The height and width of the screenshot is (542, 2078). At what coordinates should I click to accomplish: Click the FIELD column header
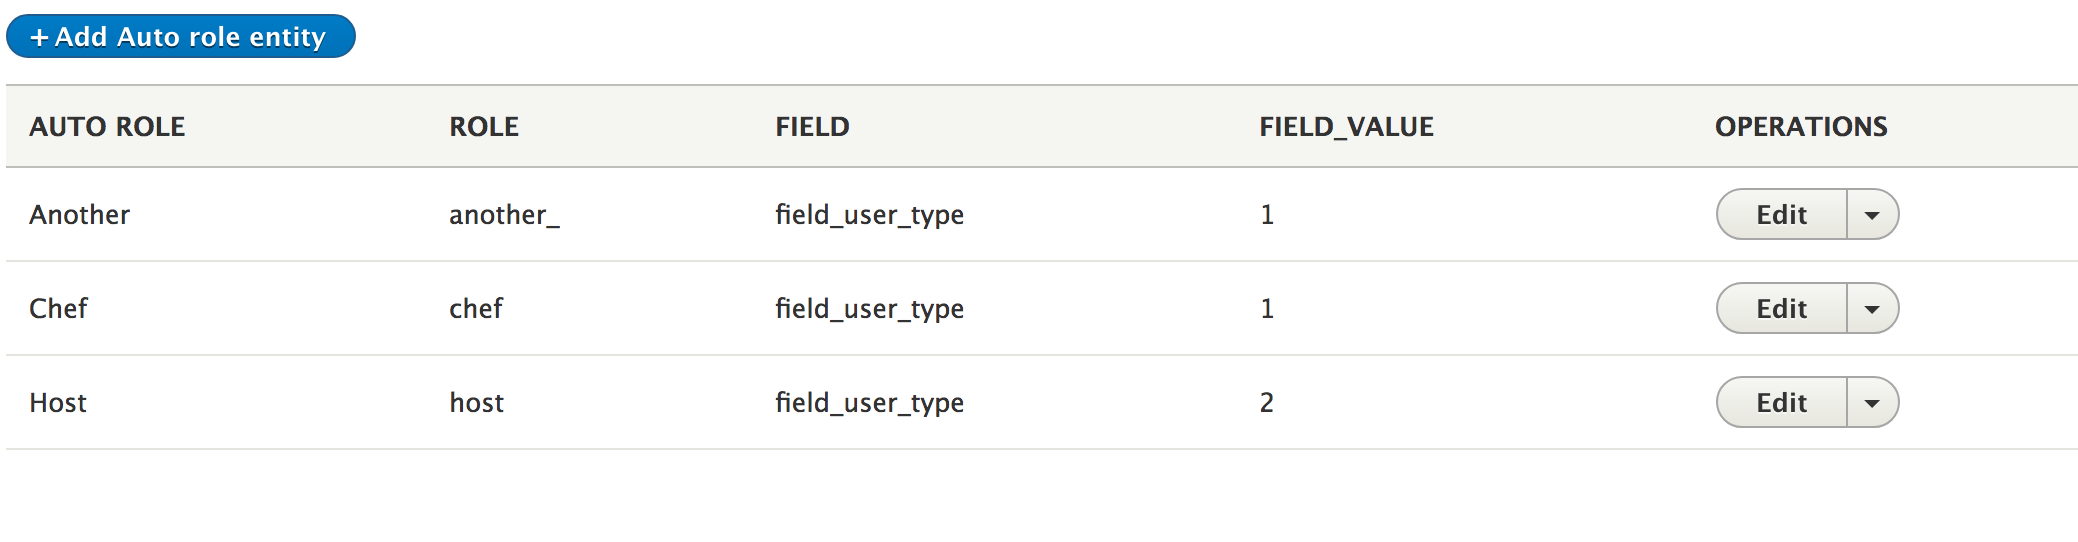(812, 126)
